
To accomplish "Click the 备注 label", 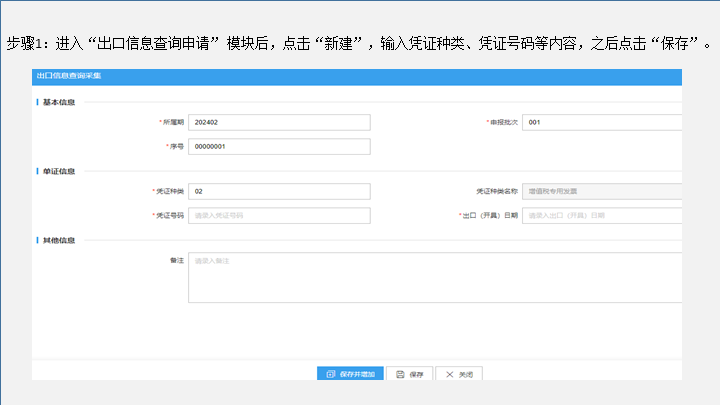I will 177,260.
